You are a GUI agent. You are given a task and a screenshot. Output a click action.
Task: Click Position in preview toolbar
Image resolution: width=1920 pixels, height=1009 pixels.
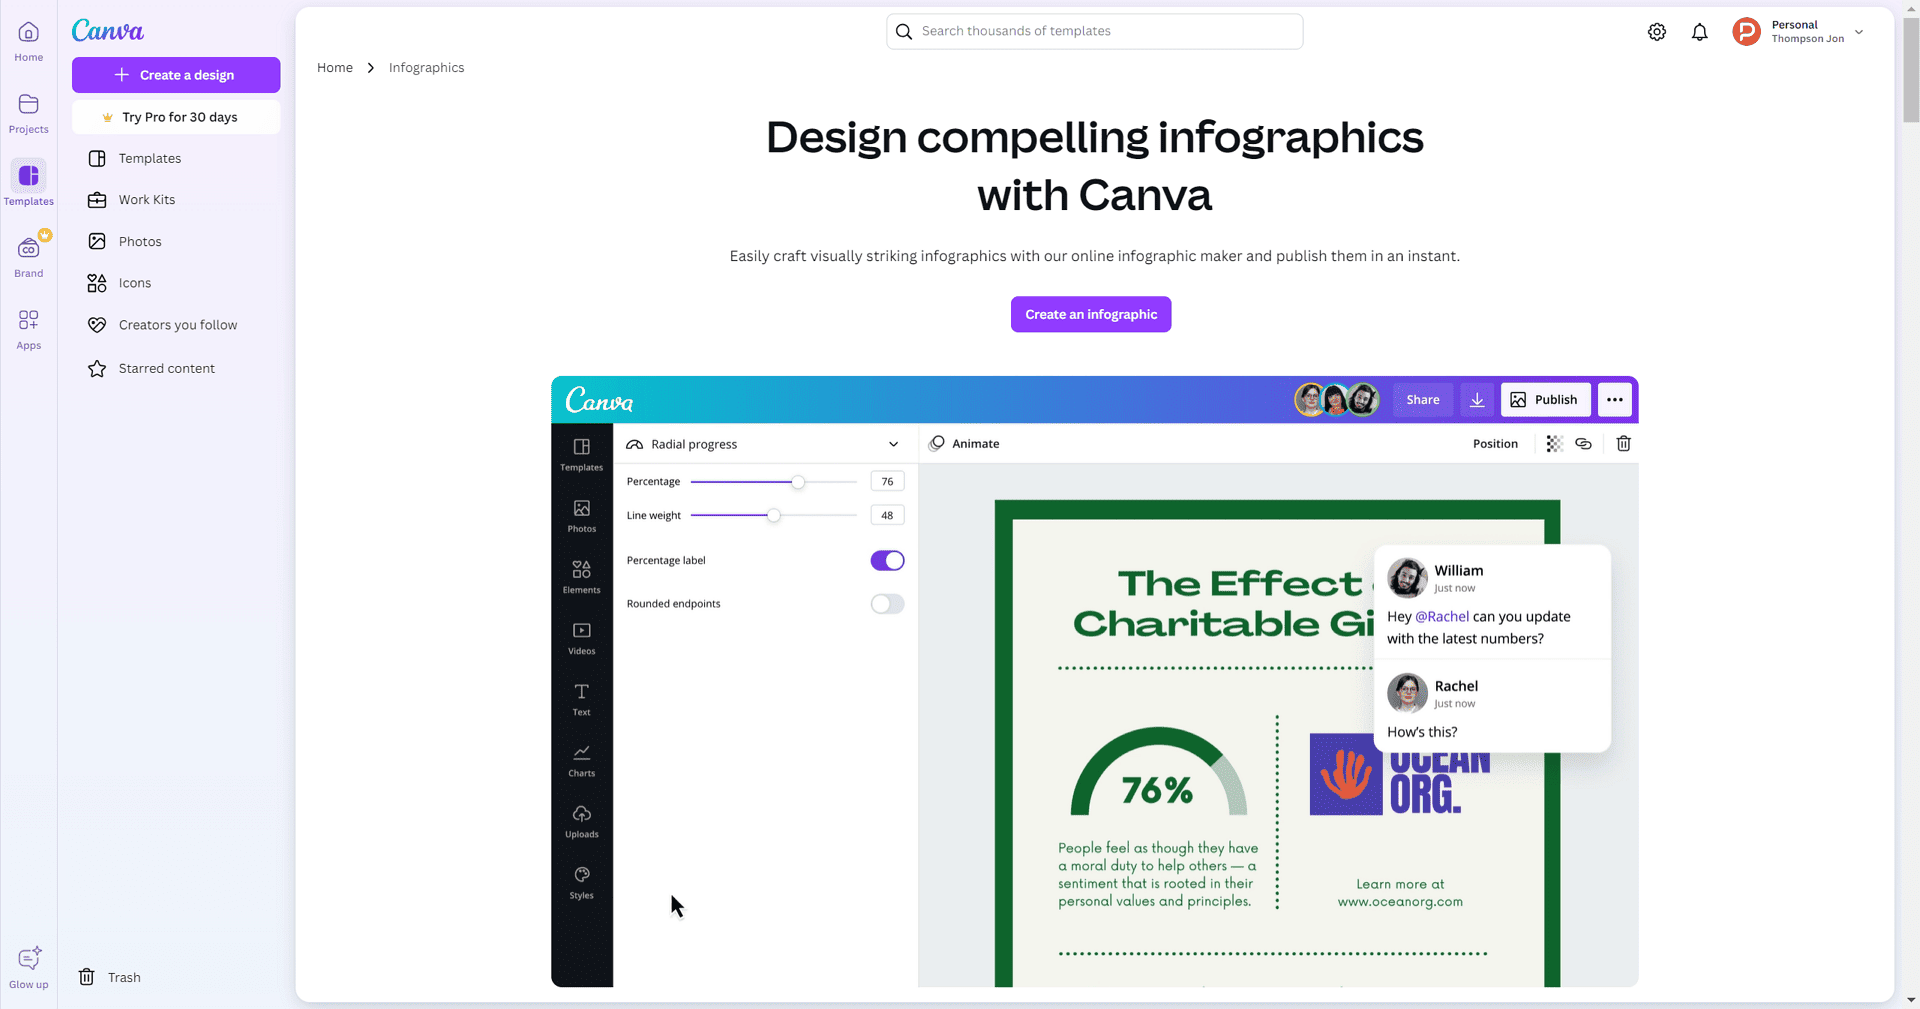point(1495,444)
